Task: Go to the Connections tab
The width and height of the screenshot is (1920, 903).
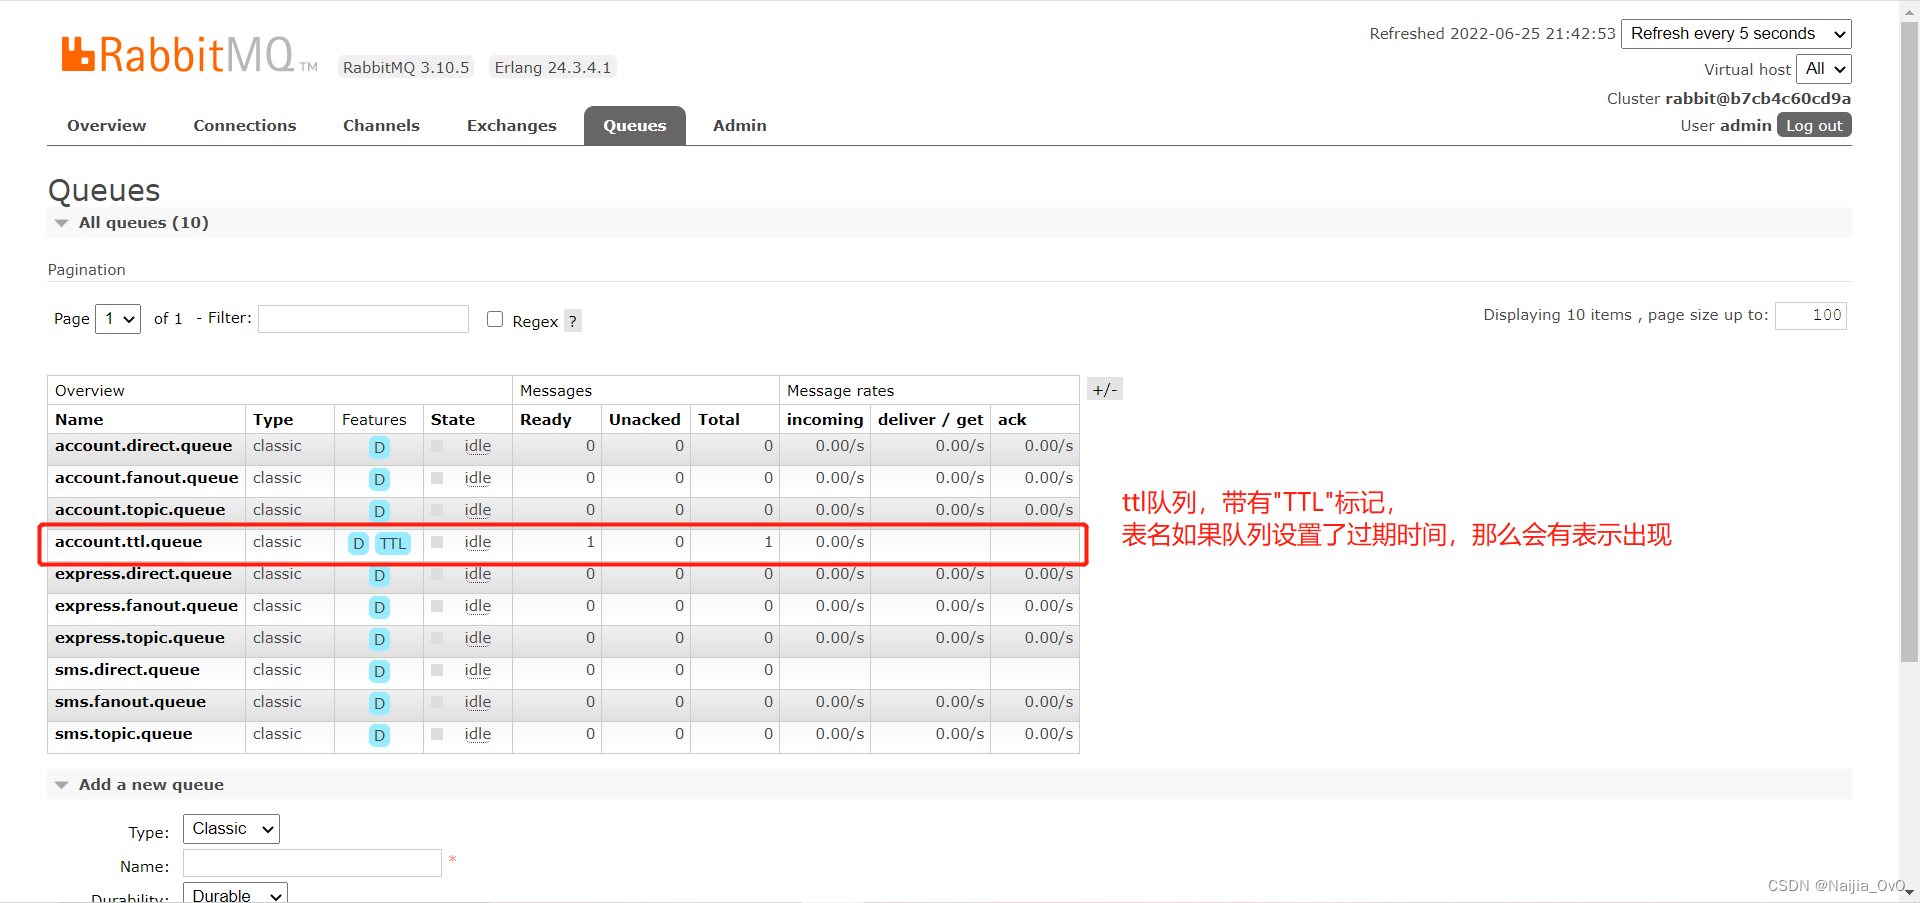Action: [245, 126]
